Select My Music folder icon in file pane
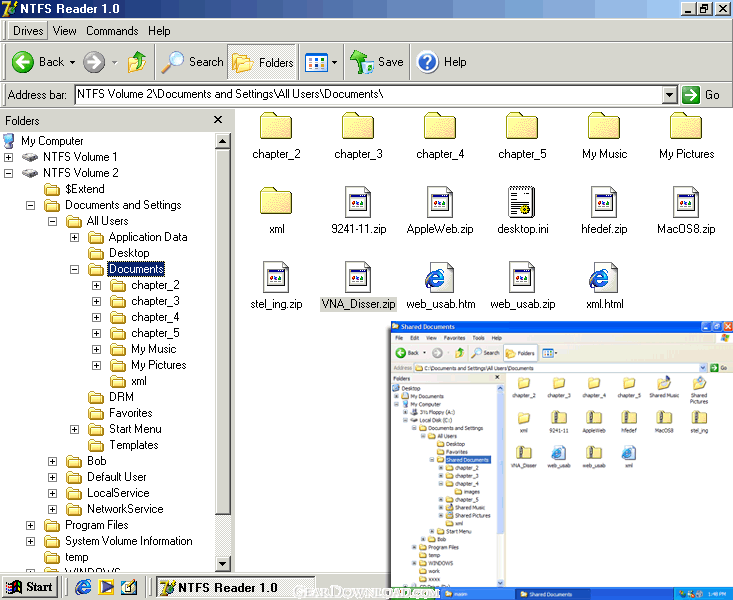 (604, 126)
